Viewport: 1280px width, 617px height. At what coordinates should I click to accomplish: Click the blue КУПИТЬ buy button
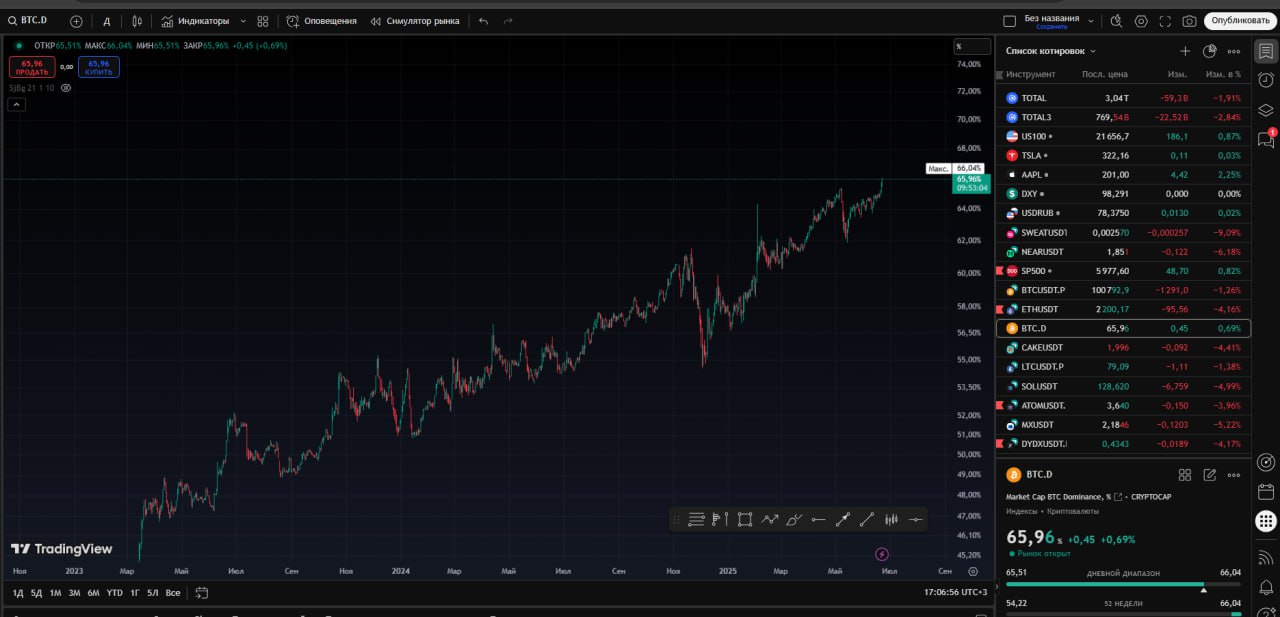tap(99, 67)
